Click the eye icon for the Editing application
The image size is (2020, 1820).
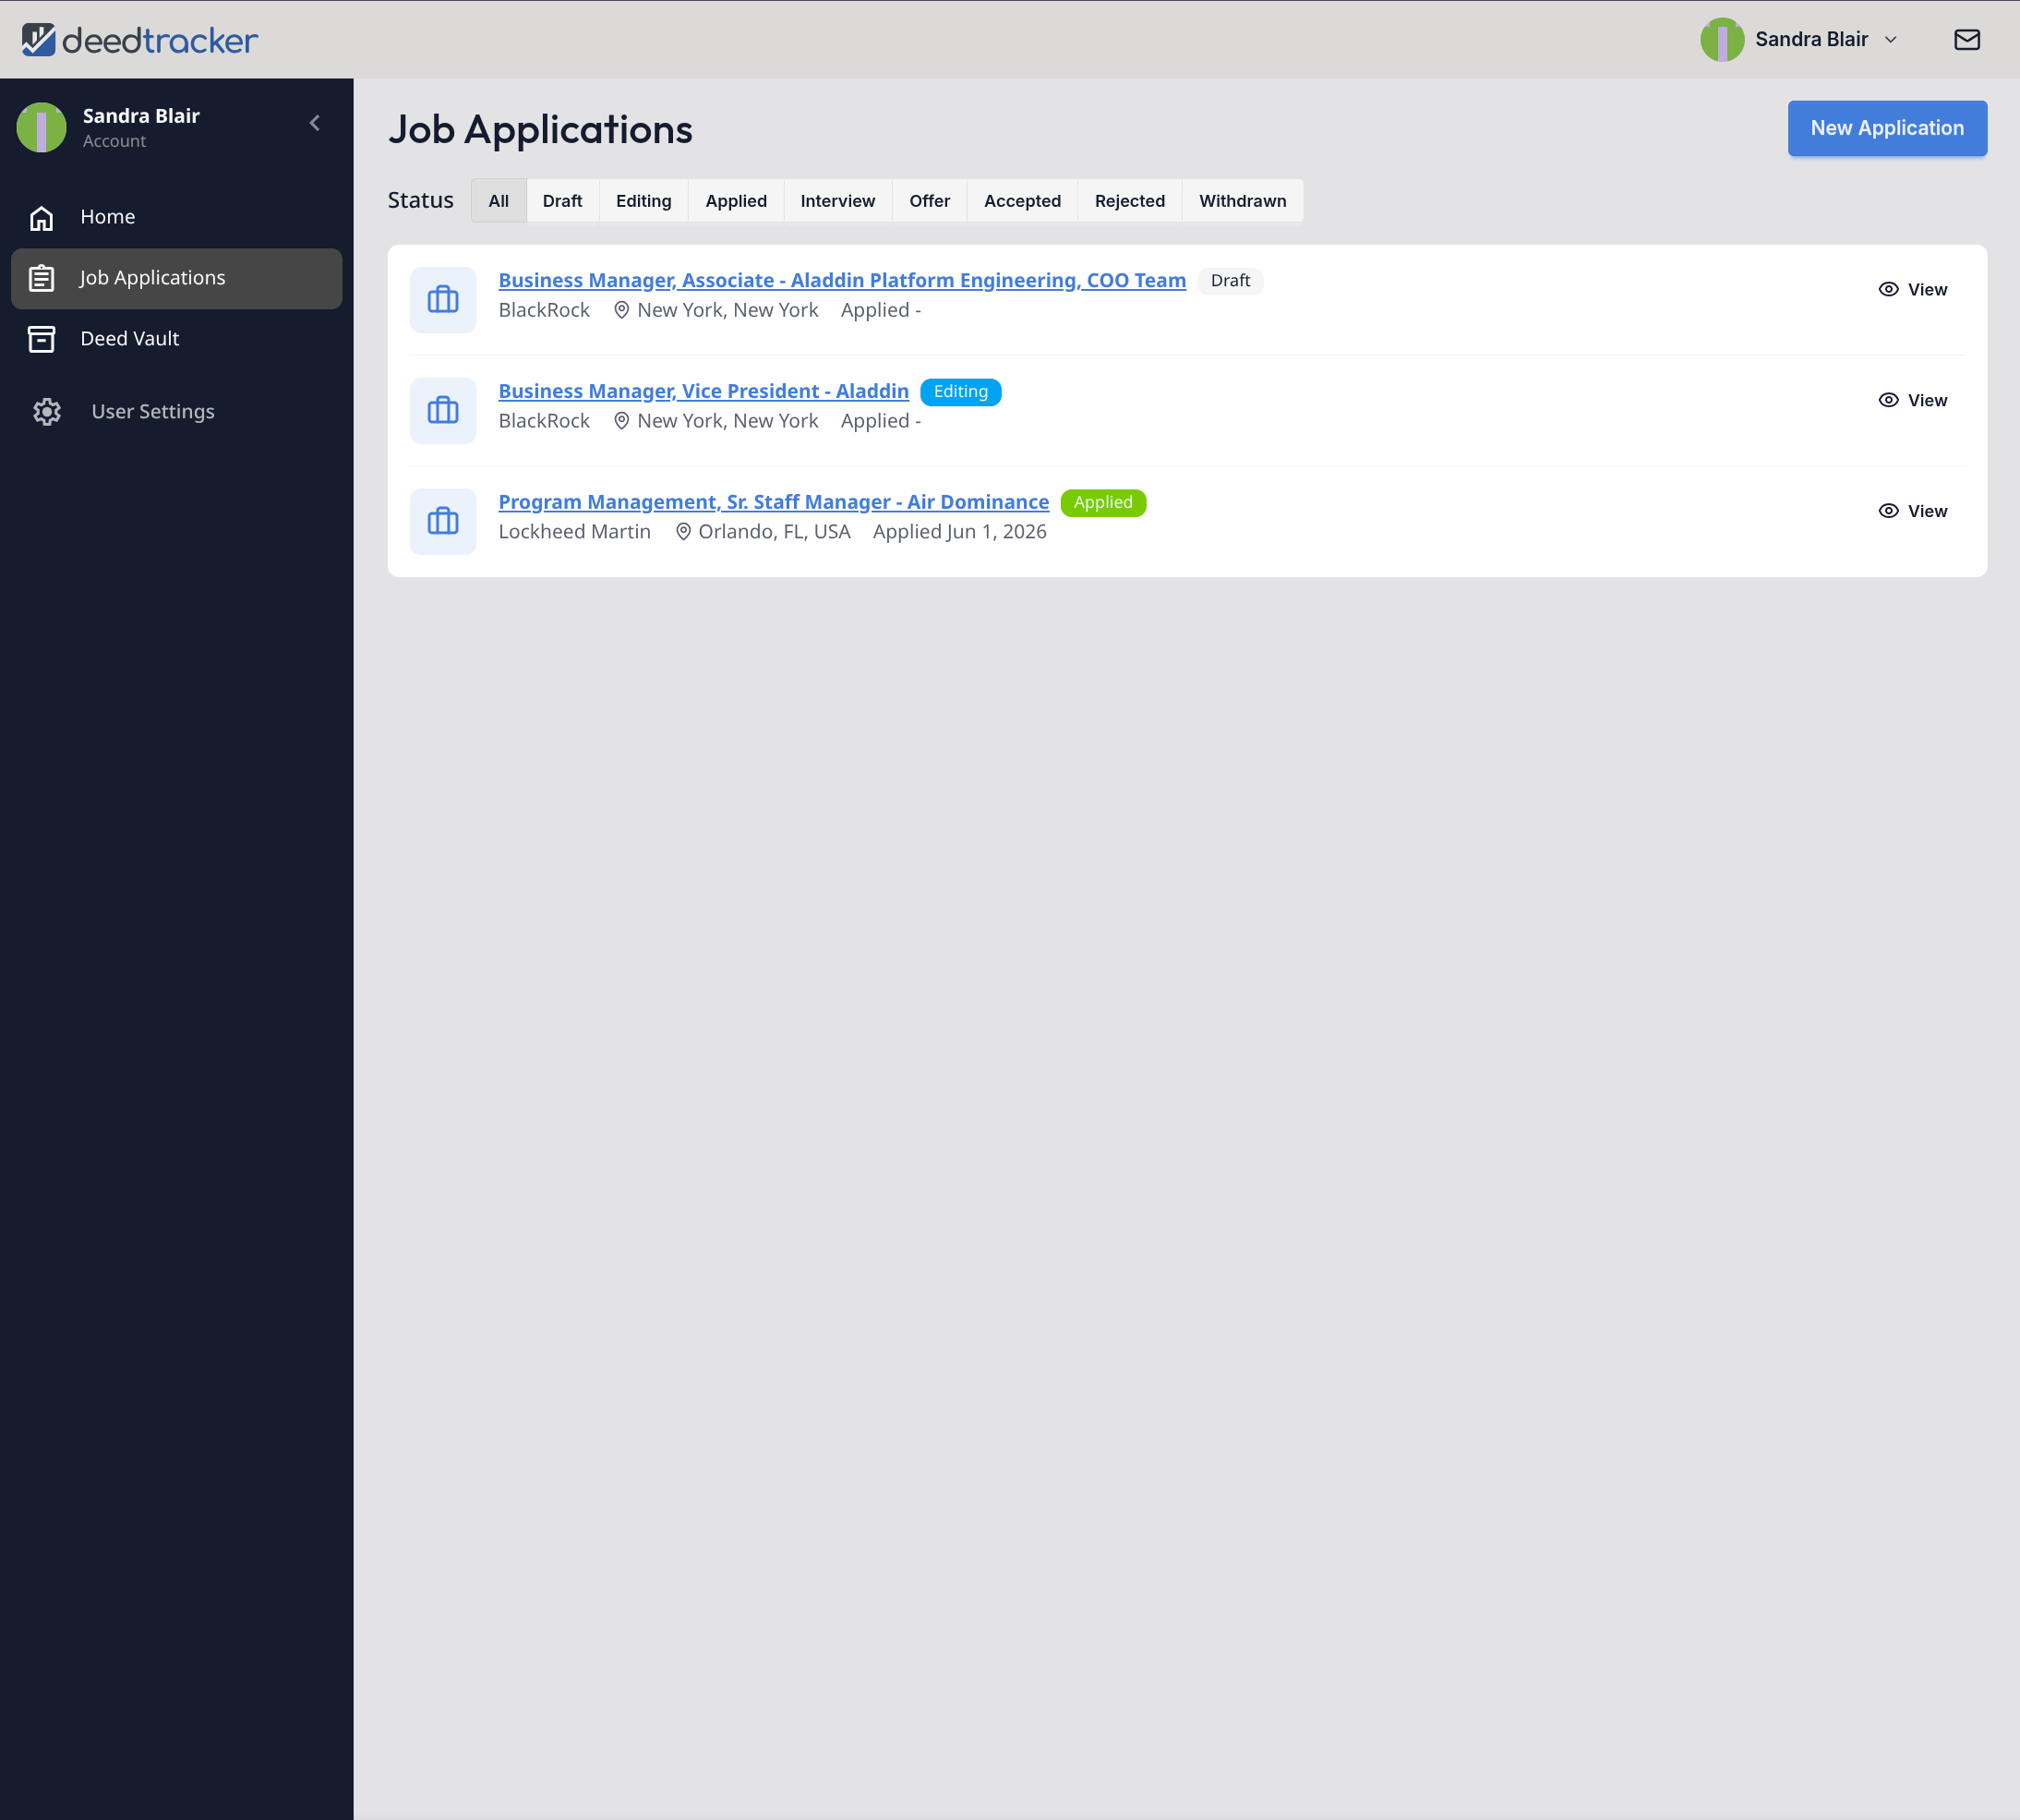pos(1888,401)
